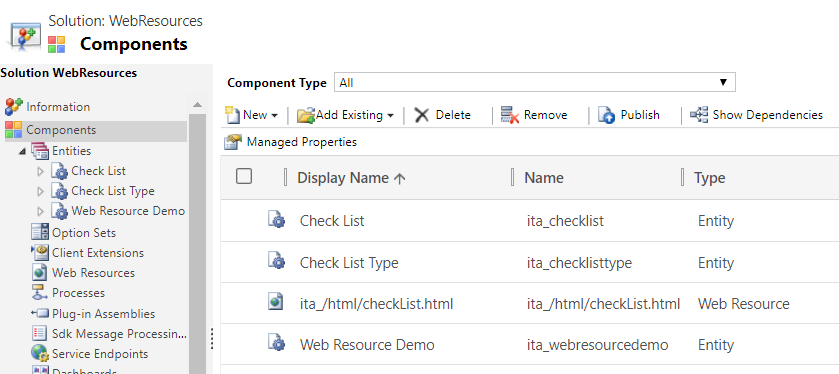Open Processes in the sidebar
839x374 pixels.
pos(78,293)
